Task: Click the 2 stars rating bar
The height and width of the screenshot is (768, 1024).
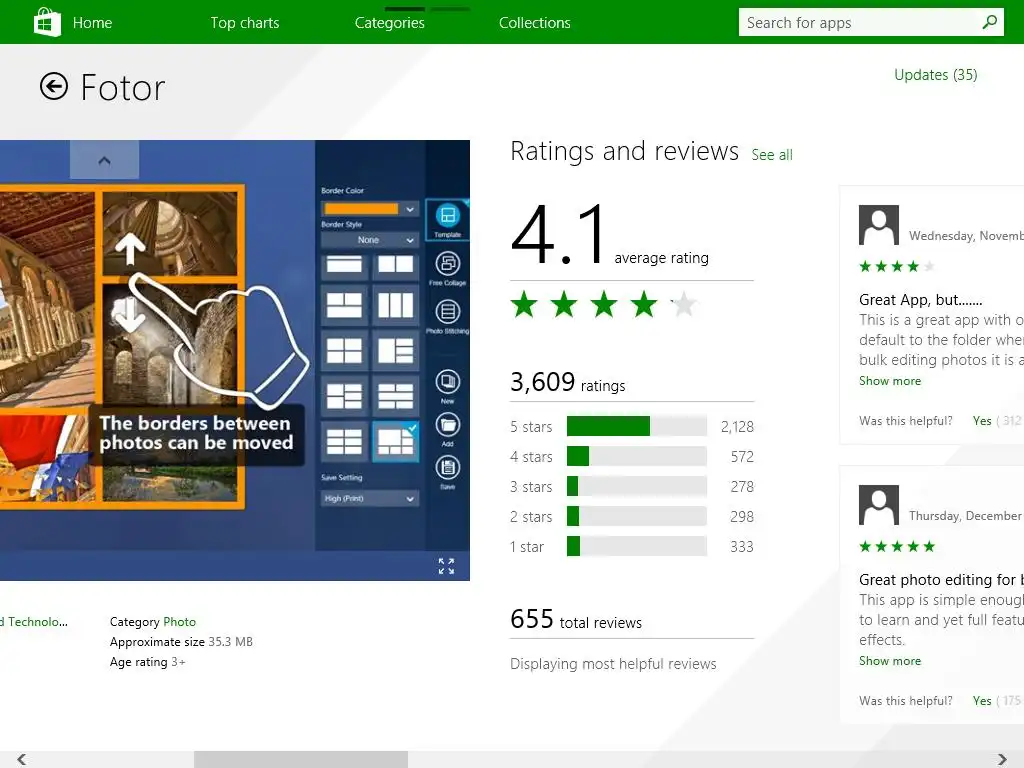Action: click(637, 516)
